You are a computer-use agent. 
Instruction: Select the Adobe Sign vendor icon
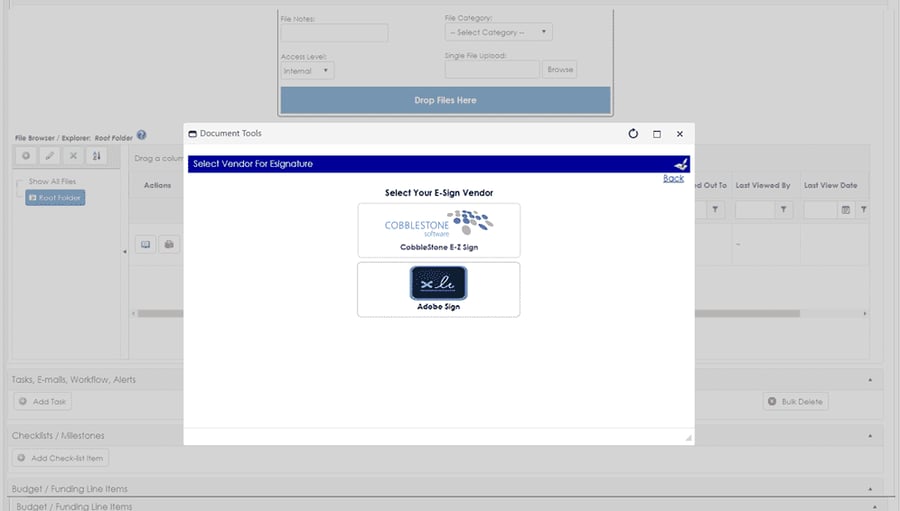coord(439,282)
